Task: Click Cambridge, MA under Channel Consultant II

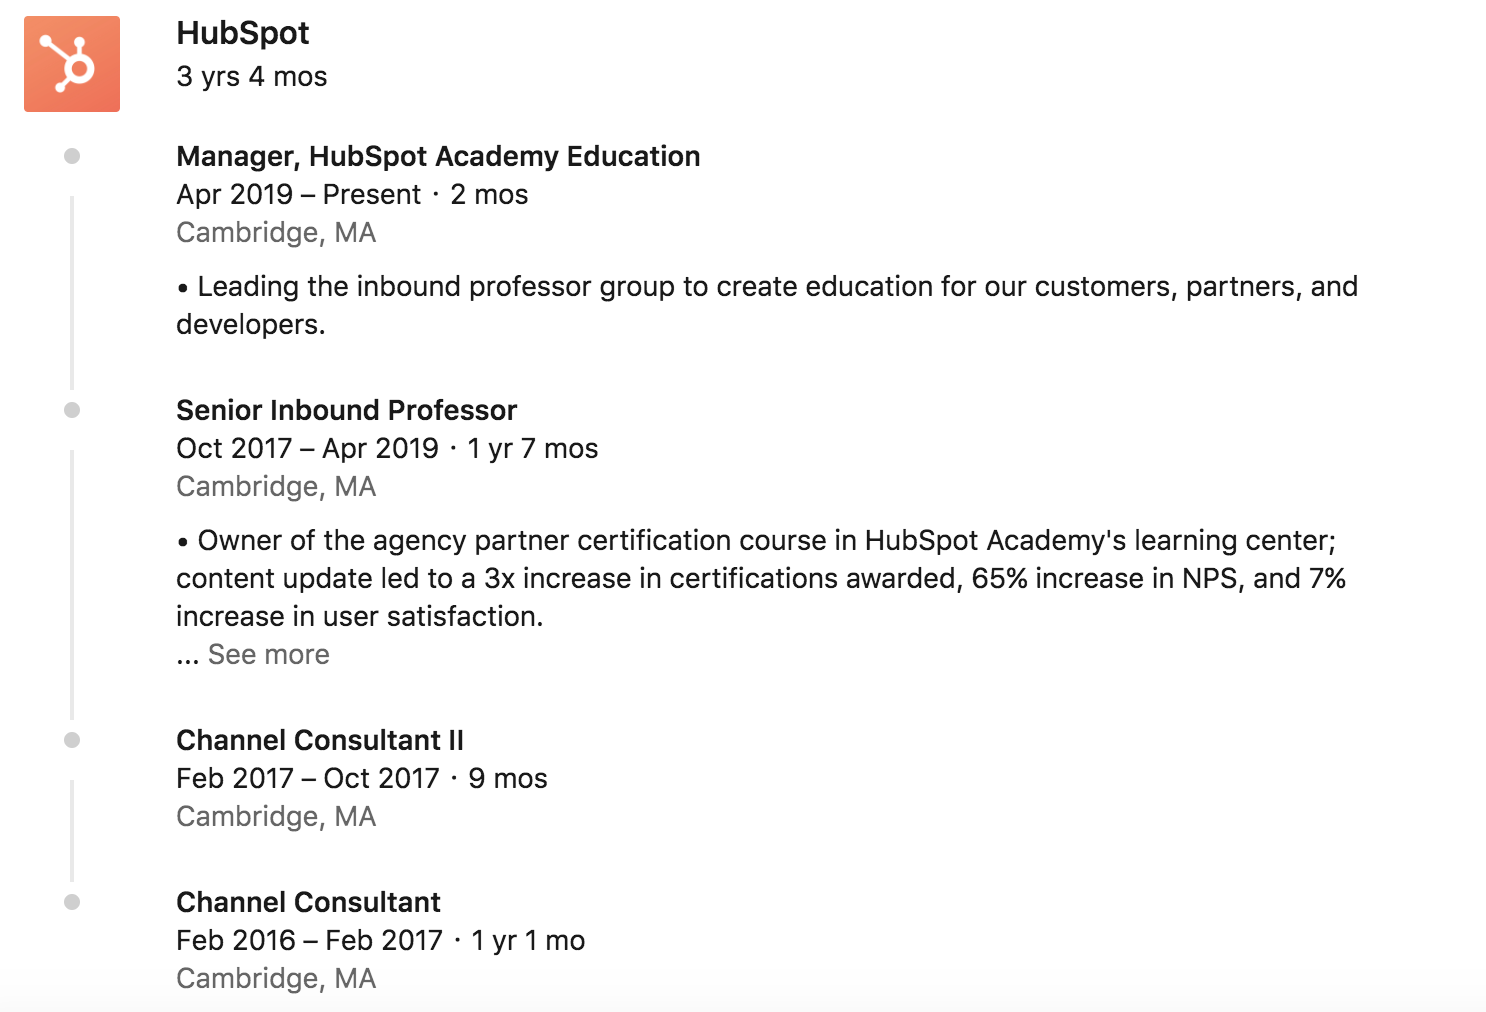Action: [x=276, y=817]
